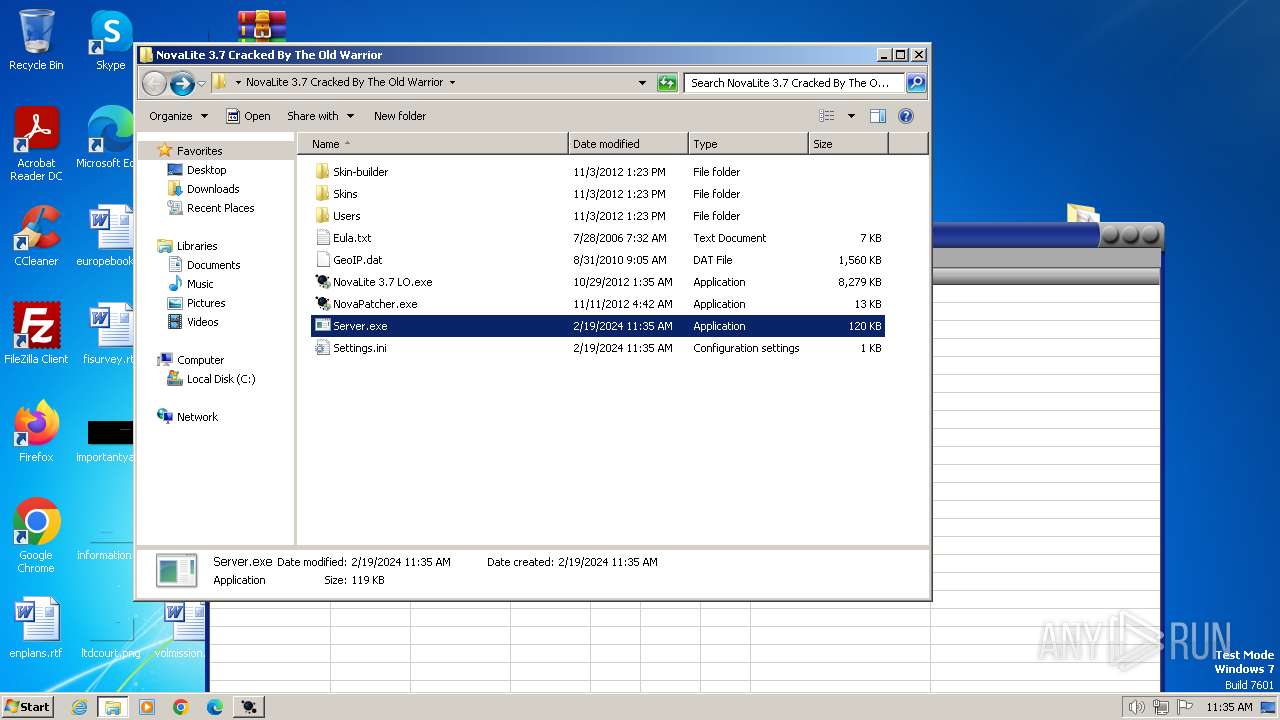Click the search magnifier icon
The height and width of the screenshot is (720, 1280).
click(915, 83)
